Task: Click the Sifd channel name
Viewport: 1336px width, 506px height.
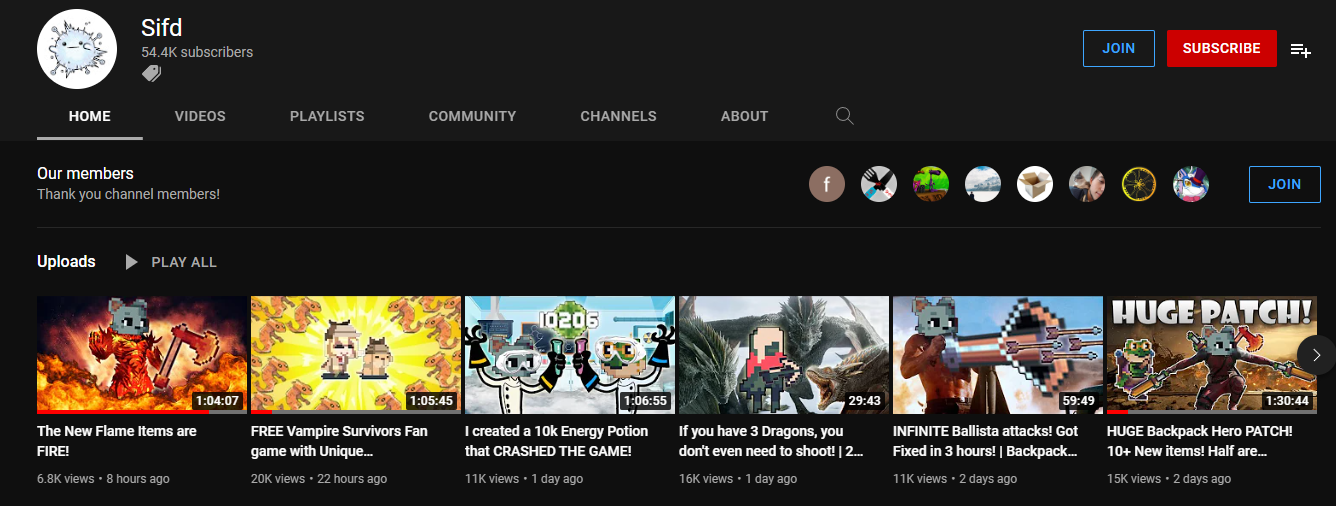Action: pos(162,26)
